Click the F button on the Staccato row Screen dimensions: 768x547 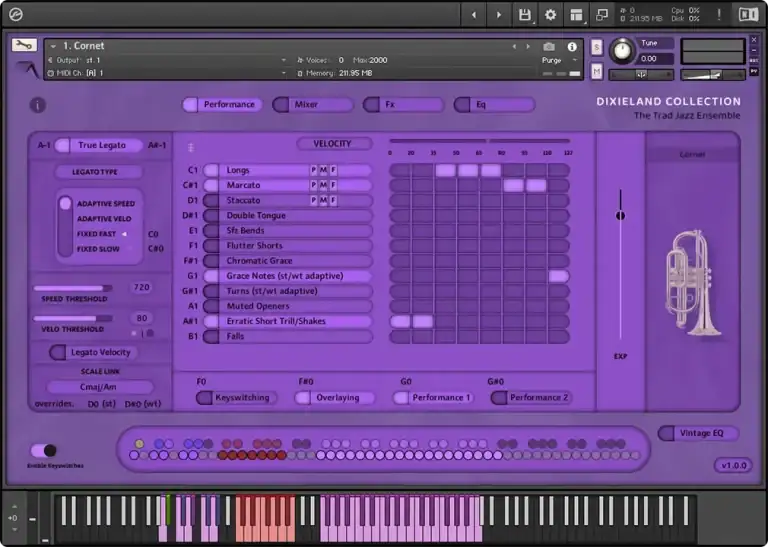coord(333,200)
